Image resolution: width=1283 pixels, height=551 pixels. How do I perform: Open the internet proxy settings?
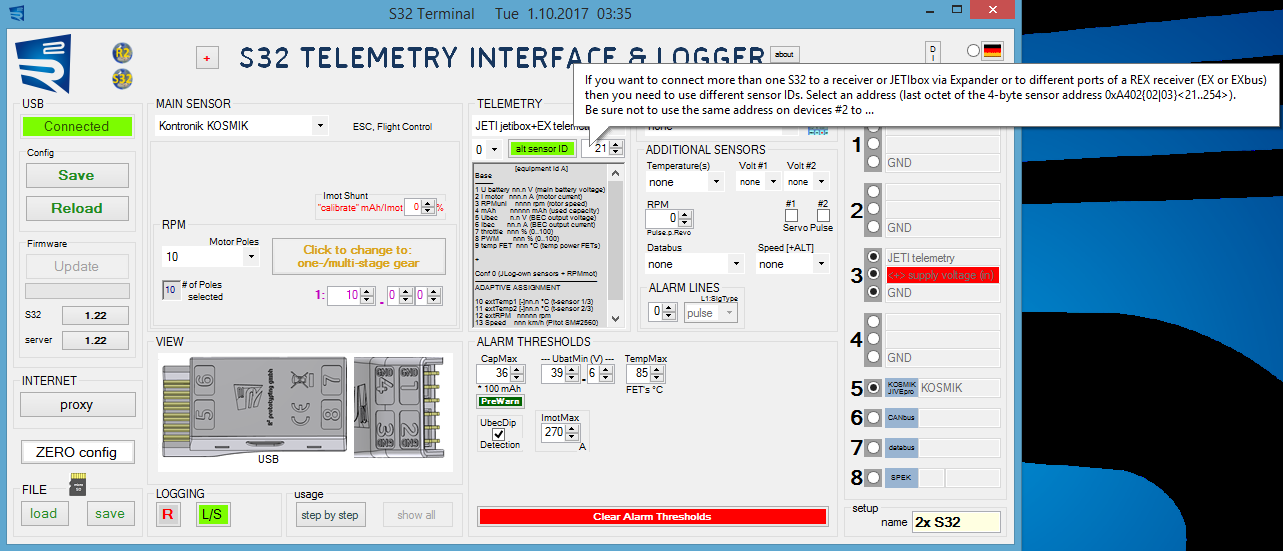tap(77, 405)
